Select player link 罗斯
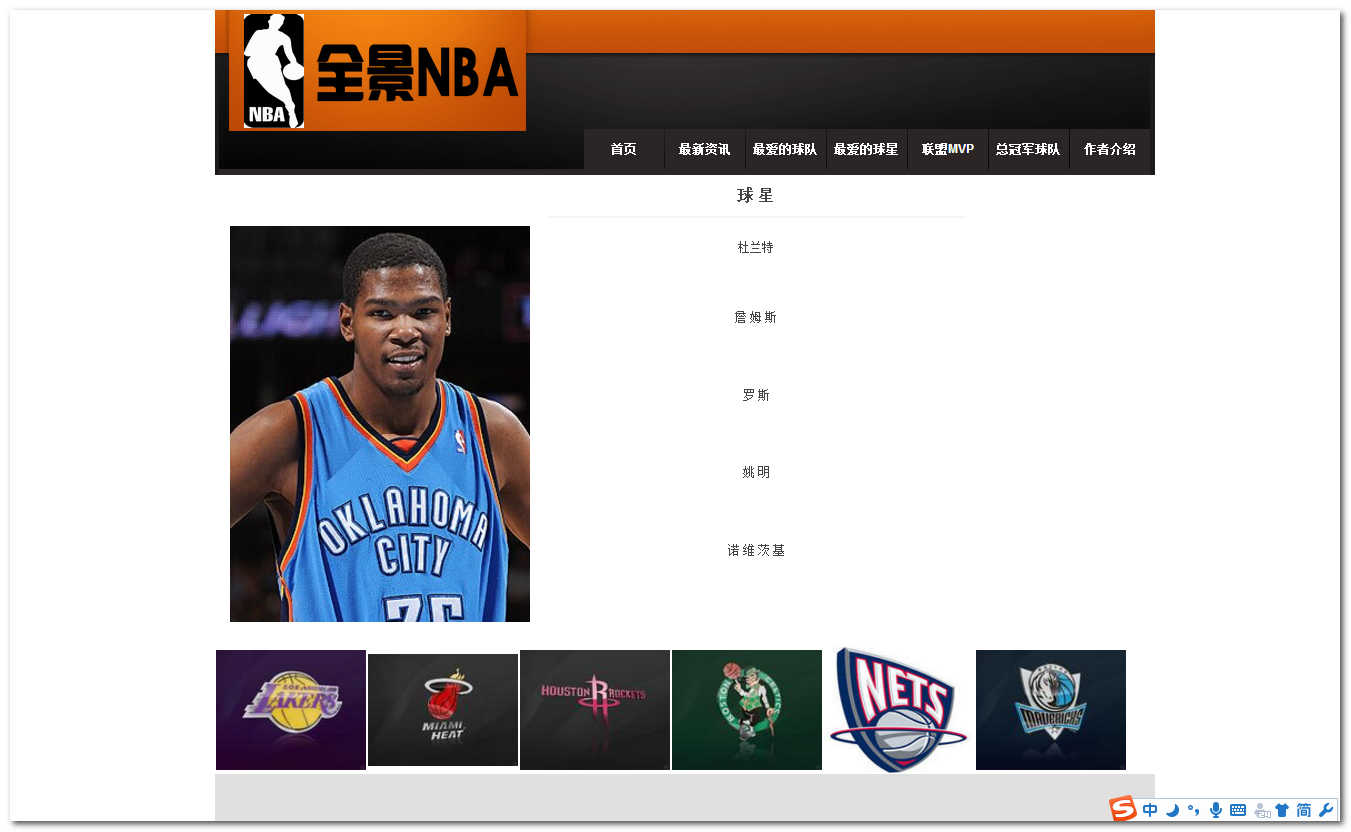1351x832 pixels. pyautogui.click(x=756, y=395)
